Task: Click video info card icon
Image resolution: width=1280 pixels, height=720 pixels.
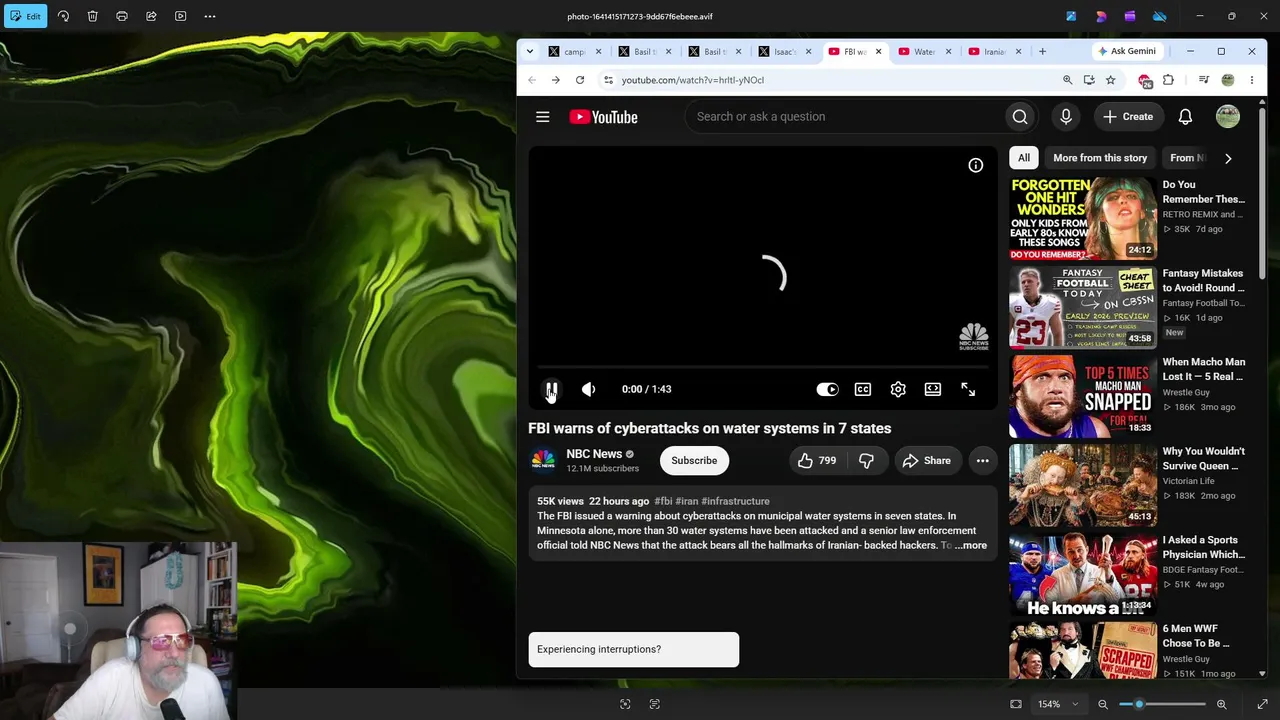Action: pos(976,165)
